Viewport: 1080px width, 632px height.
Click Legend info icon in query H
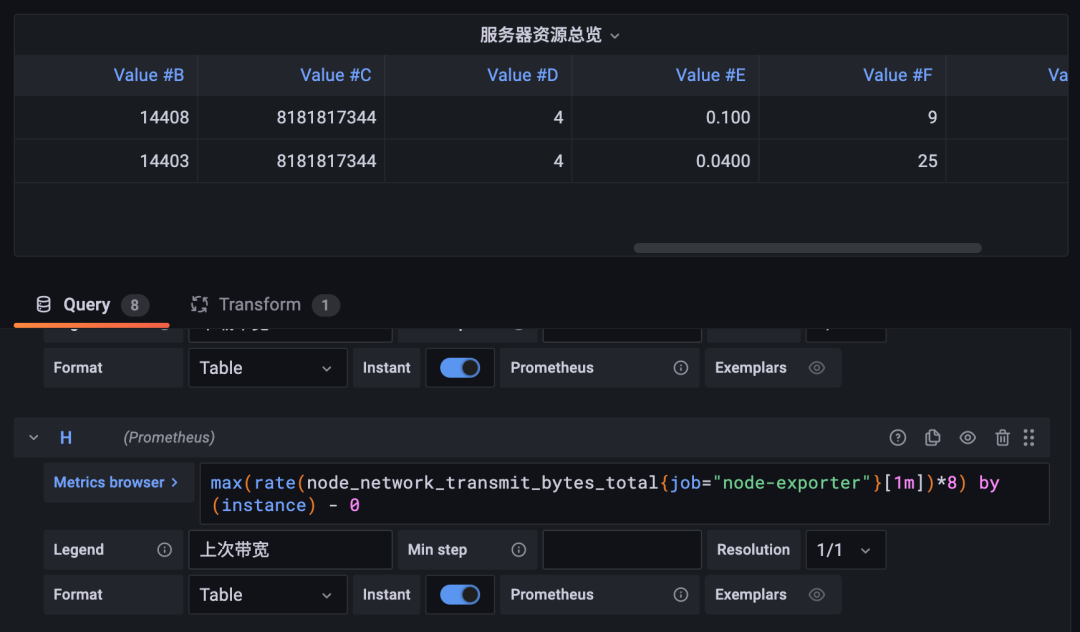(x=164, y=549)
